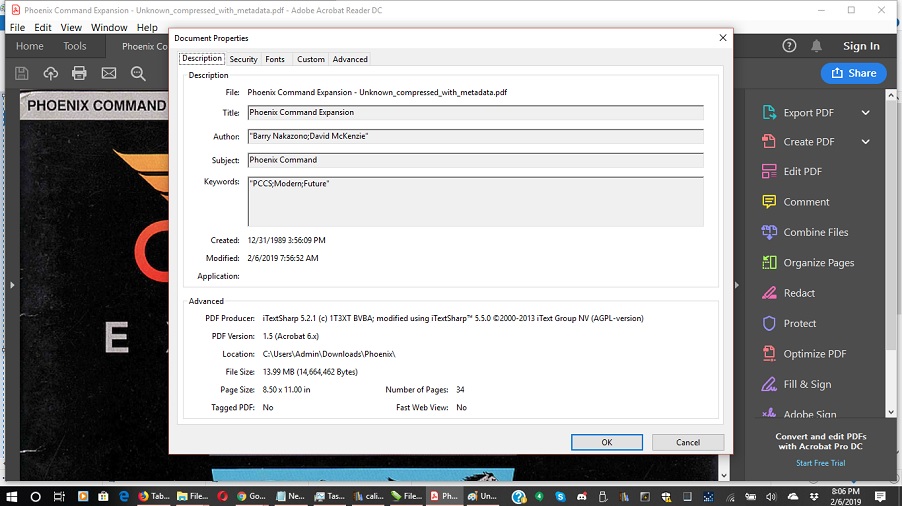Switch to the Security tab
The image size is (902, 506).
pos(243,59)
